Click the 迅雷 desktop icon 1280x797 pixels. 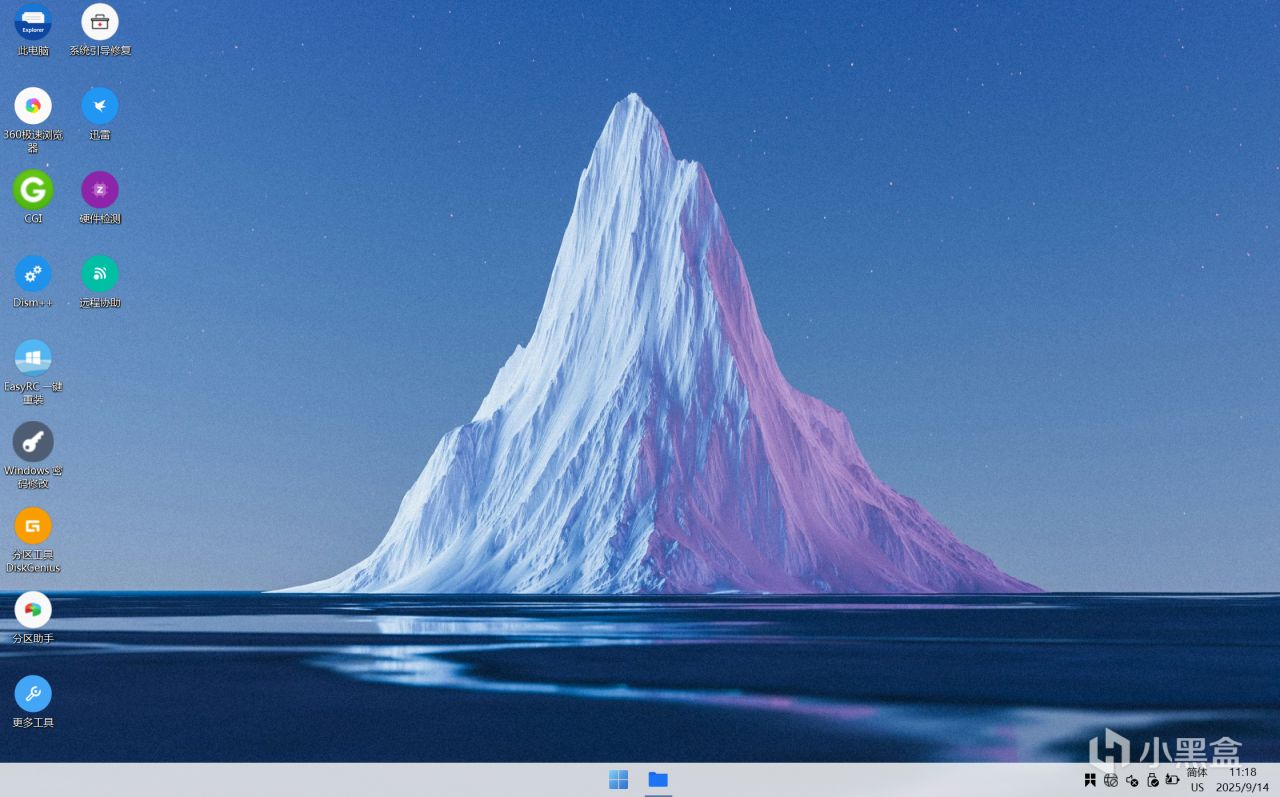[x=100, y=114]
